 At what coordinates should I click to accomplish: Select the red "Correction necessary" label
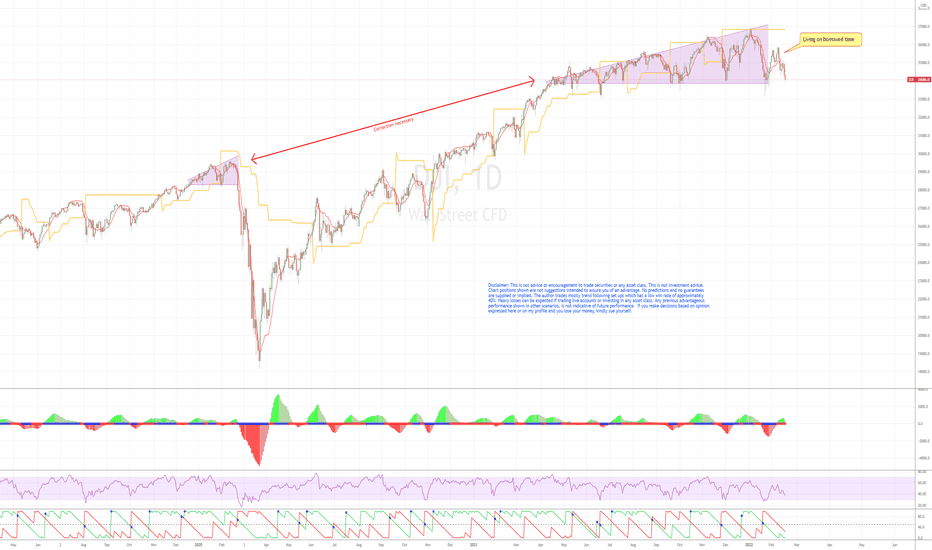pyautogui.click(x=393, y=124)
